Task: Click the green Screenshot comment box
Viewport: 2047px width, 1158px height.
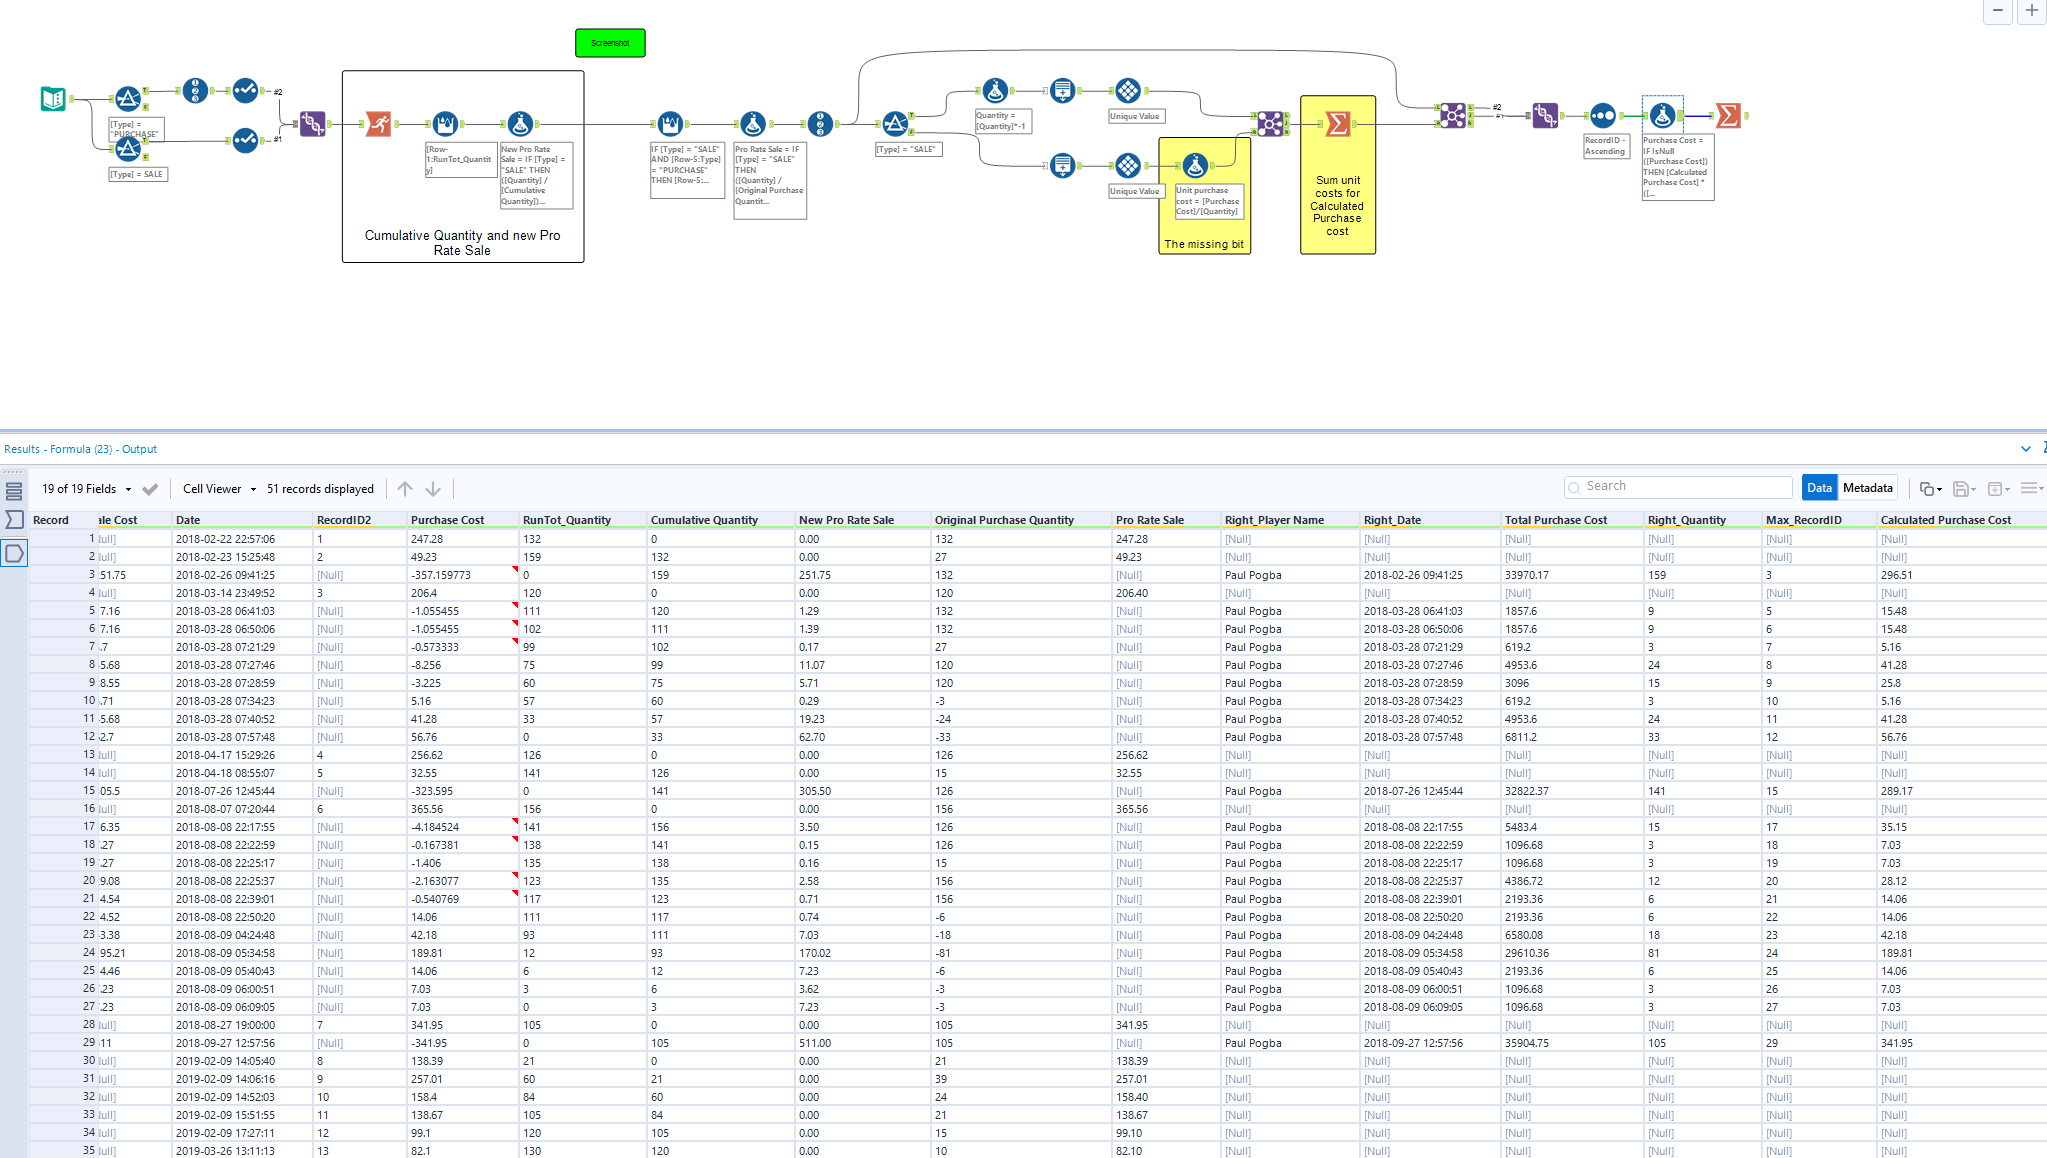Action: [x=610, y=42]
